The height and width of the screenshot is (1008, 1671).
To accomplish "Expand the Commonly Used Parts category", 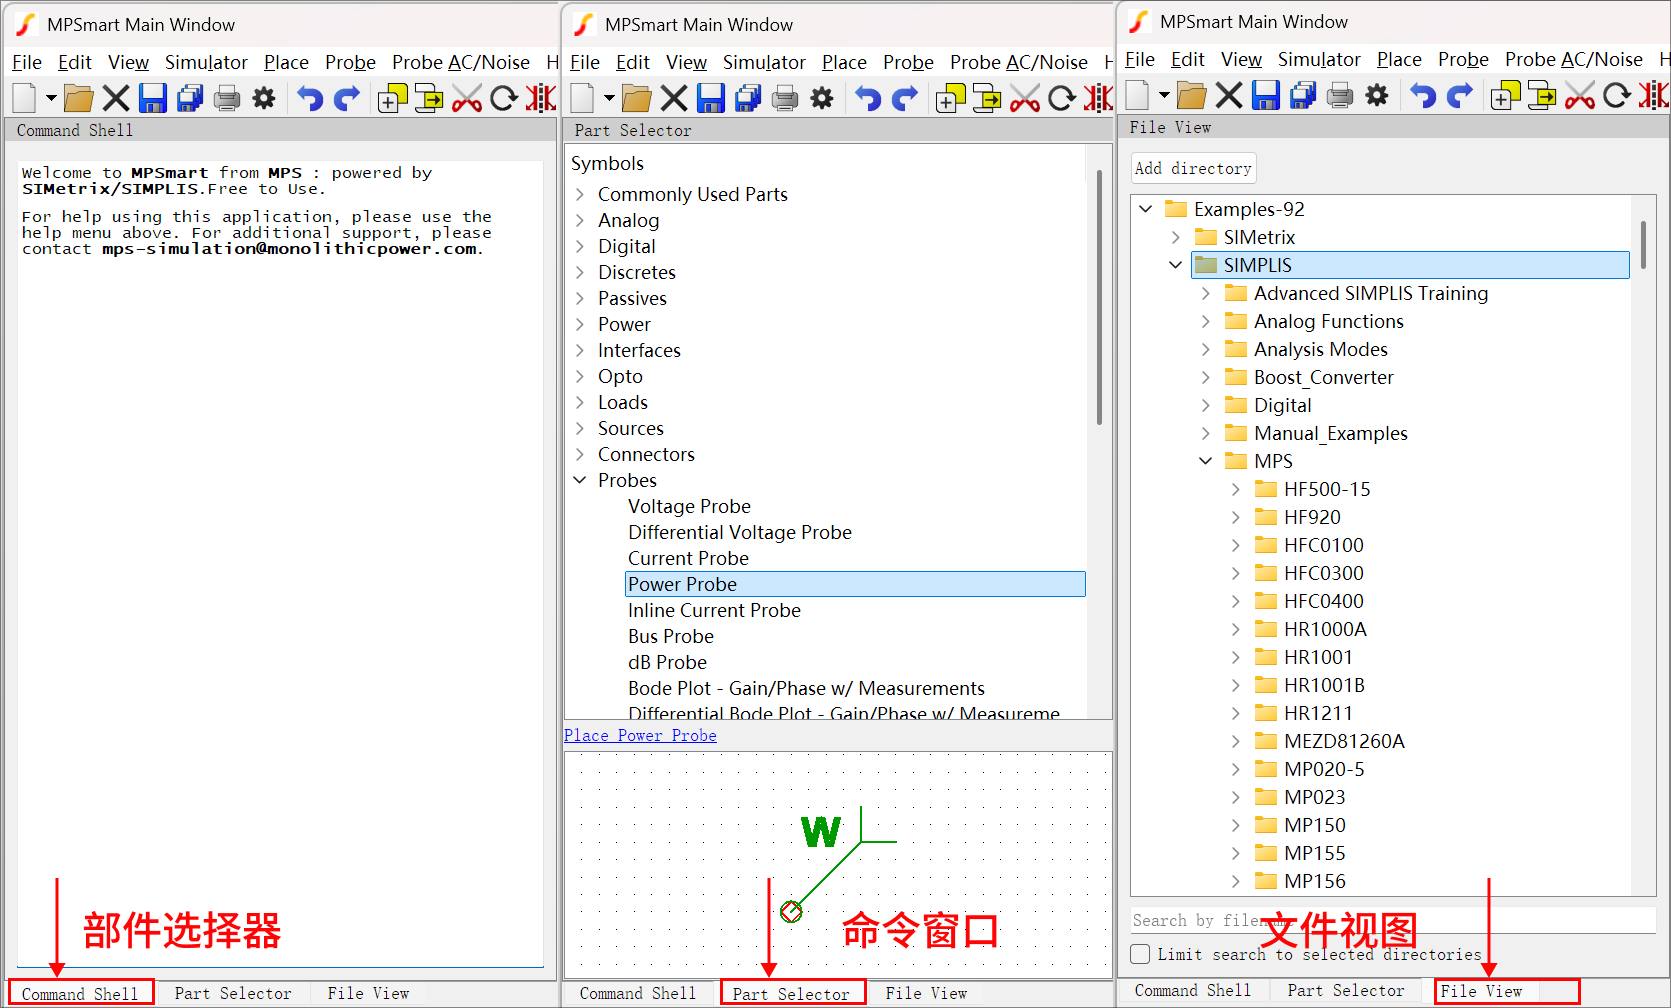I will (580, 194).
